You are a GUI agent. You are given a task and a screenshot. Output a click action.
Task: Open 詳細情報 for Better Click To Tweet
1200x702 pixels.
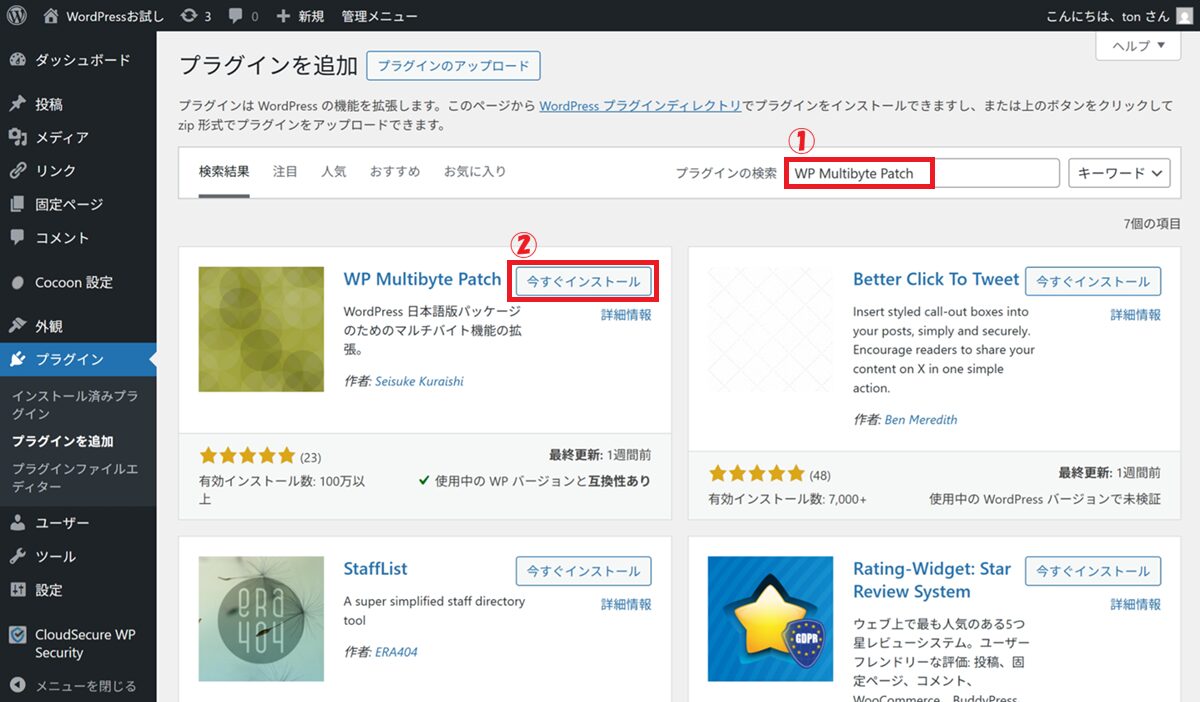pos(1135,315)
